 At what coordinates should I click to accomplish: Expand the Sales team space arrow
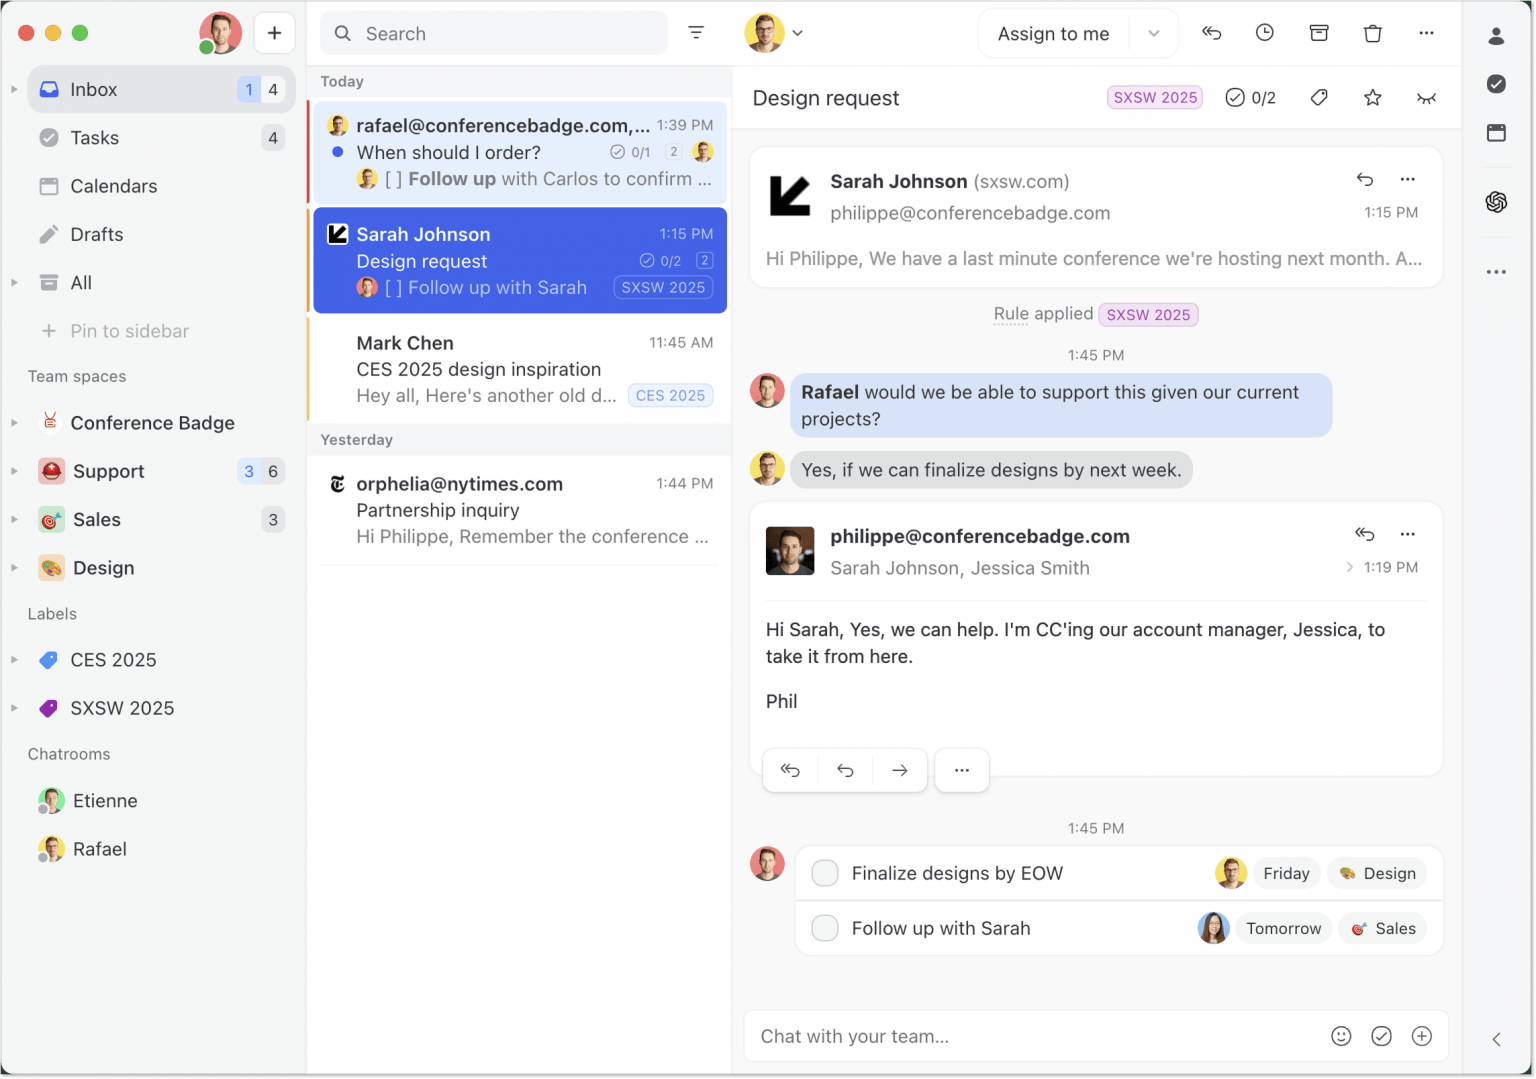point(14,519)
